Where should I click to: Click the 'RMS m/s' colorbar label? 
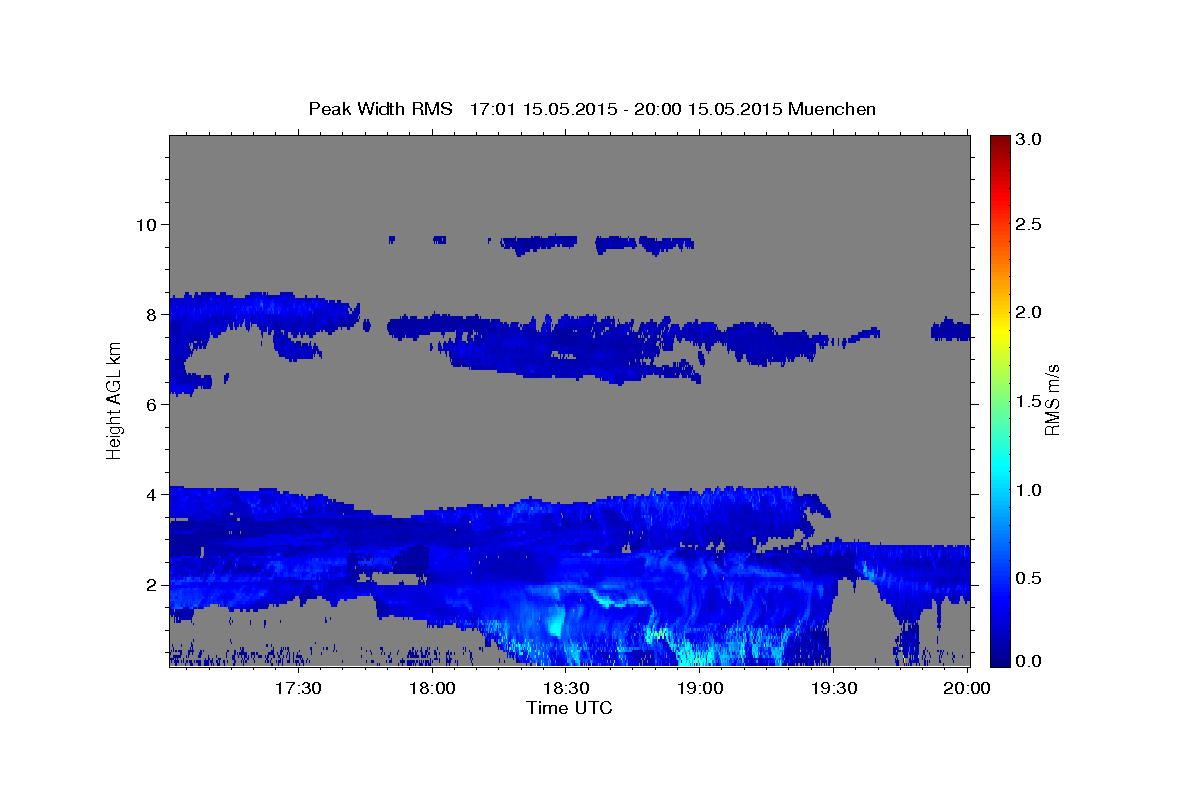coord(1051,400)
